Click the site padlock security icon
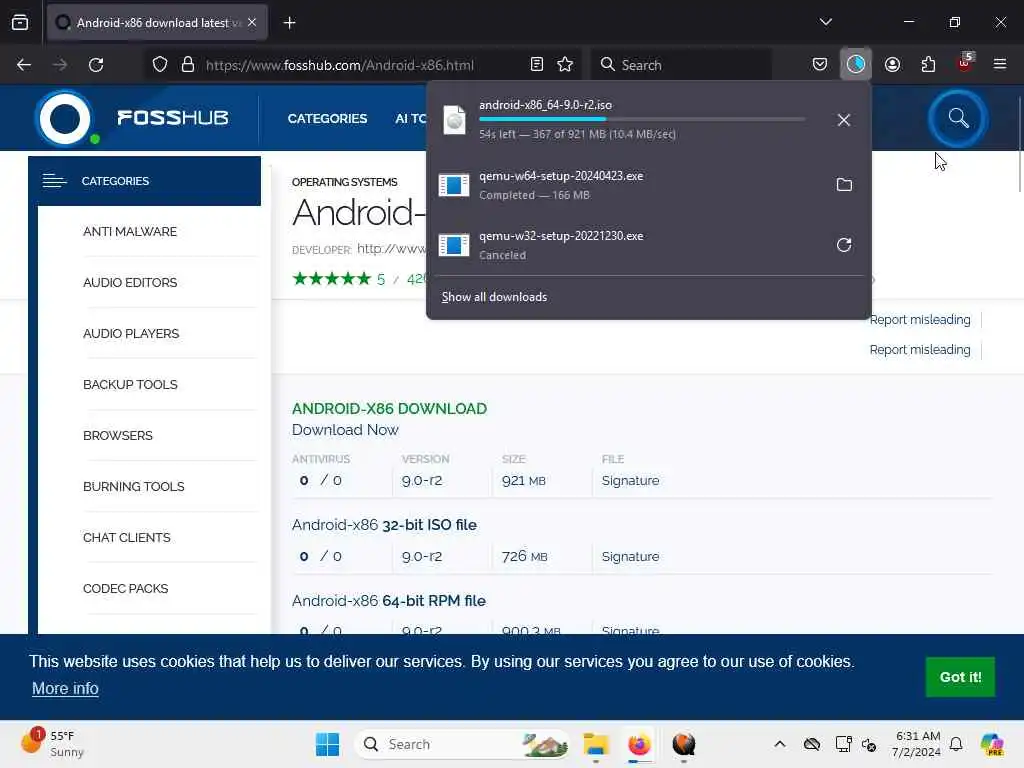This screenshot has width=1024, height=768. (188, 64)
